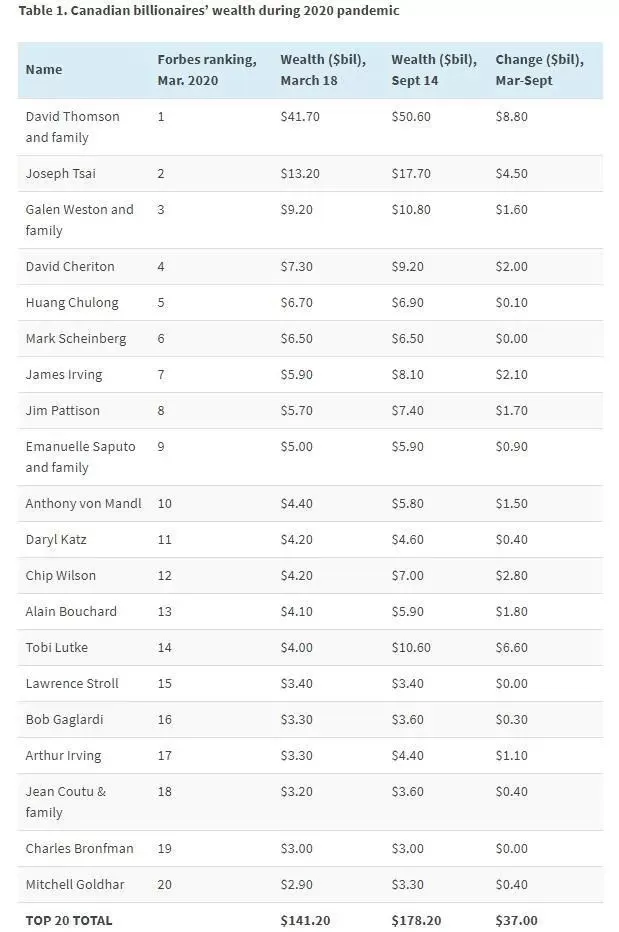The height and width of the screenshot is (932, 619).
Task: Click Tobi Lutke's $10.60 September wealth
Action: pyautogui.click(x=411, y=647)
